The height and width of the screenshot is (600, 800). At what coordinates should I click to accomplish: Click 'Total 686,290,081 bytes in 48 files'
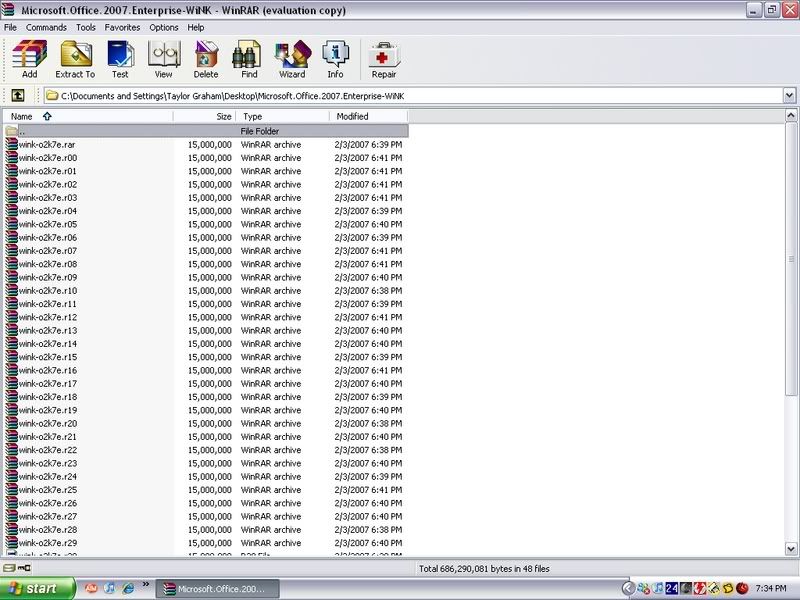pyautogui.click(x=484, y=568)
